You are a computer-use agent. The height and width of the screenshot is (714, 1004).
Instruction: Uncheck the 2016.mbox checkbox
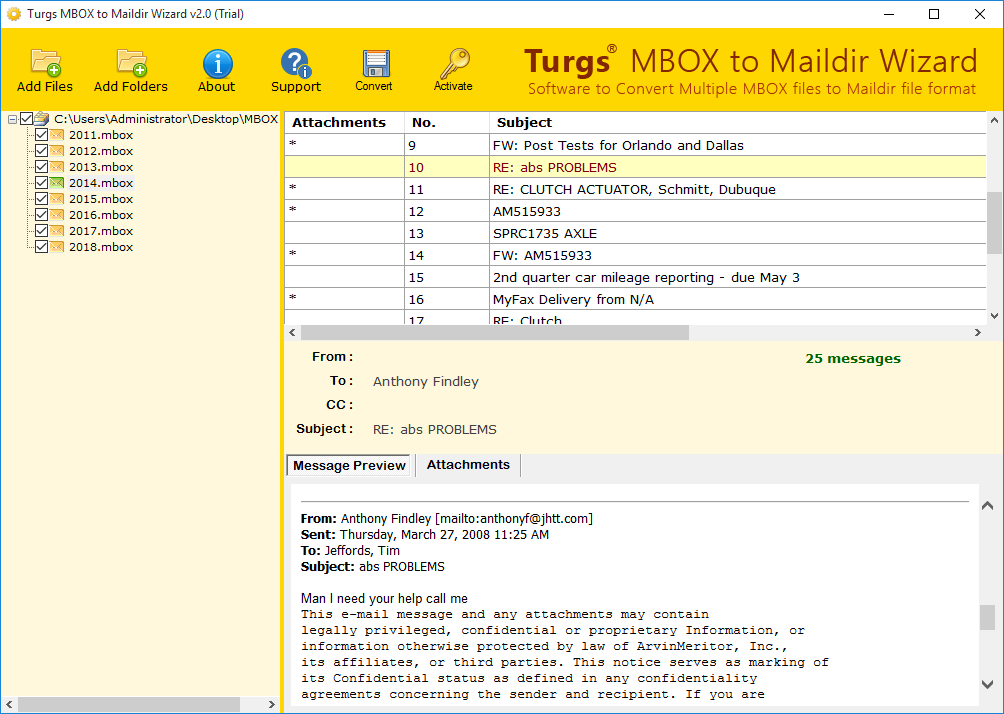tap(42, 215)
